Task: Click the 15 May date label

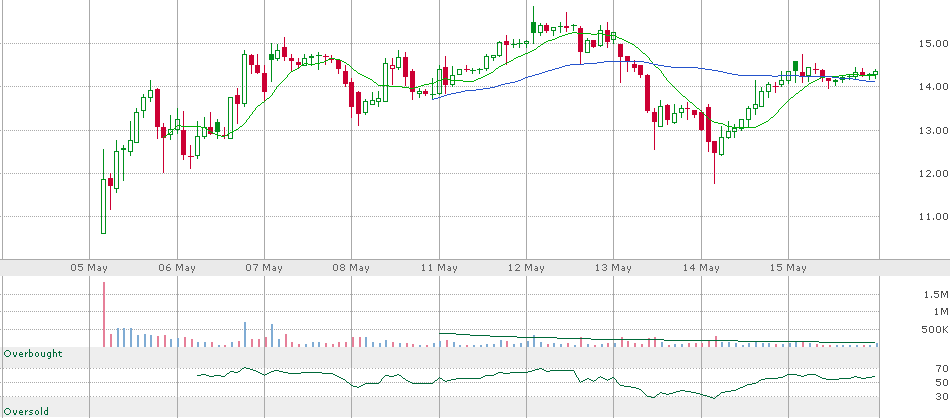Action: click(788, 268)
